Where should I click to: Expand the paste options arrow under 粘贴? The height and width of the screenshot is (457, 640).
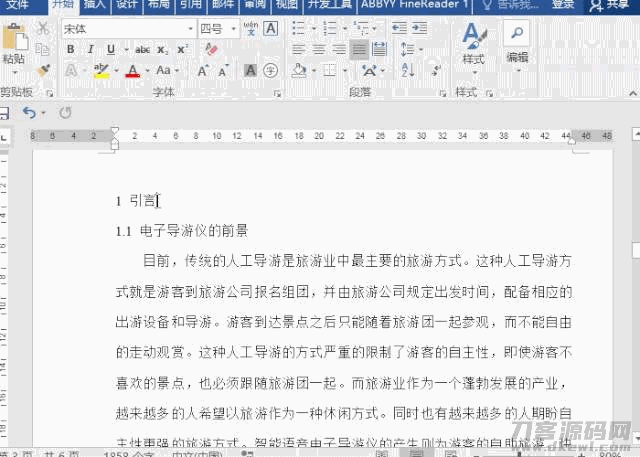pyautogui.click(x=15, y=73)
